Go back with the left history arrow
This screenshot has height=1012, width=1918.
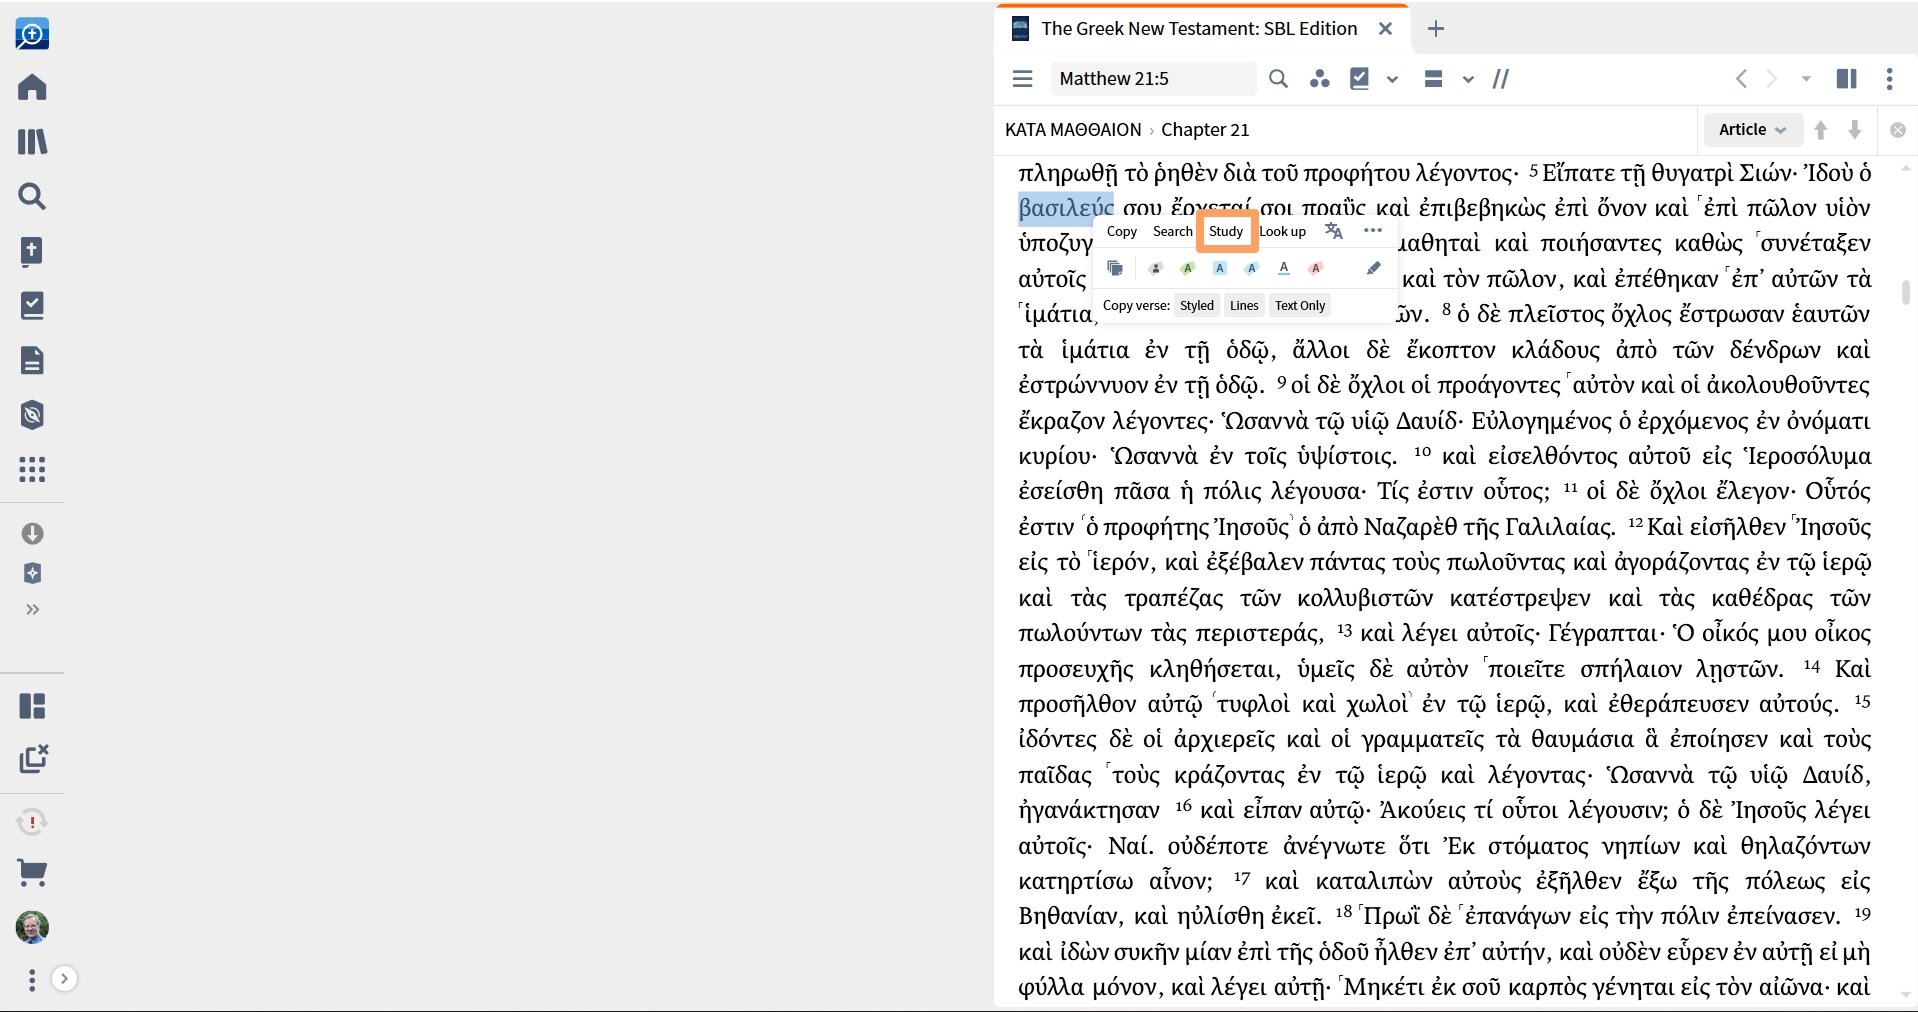[x=1741, y=78]
